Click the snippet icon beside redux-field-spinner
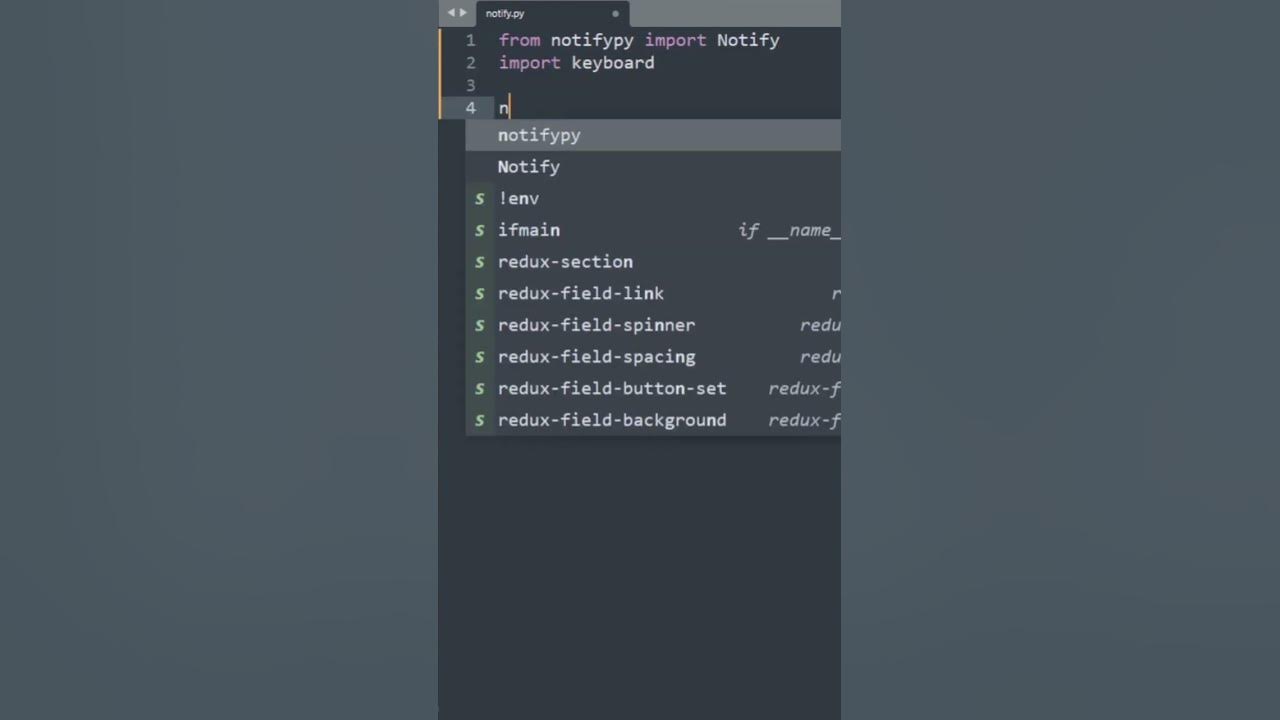 (x=480, y=325)
